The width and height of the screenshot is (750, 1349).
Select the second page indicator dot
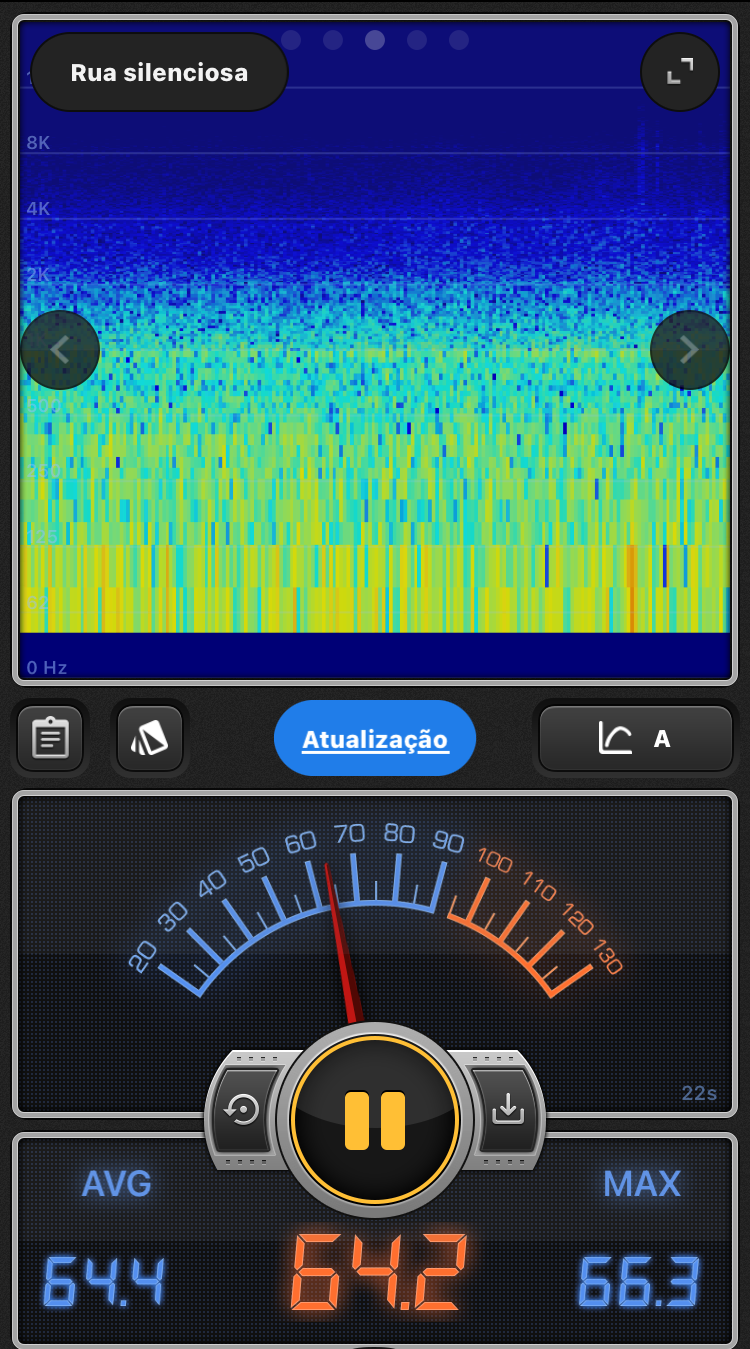point(333,40)
